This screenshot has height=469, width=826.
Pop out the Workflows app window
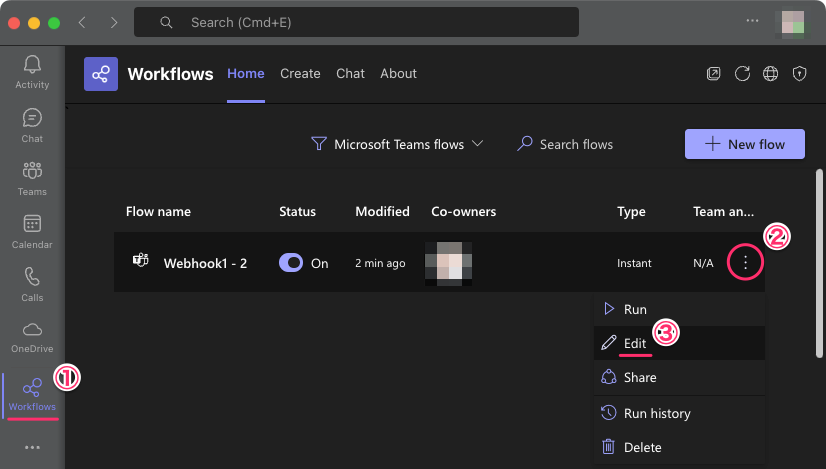pos(713,74)
